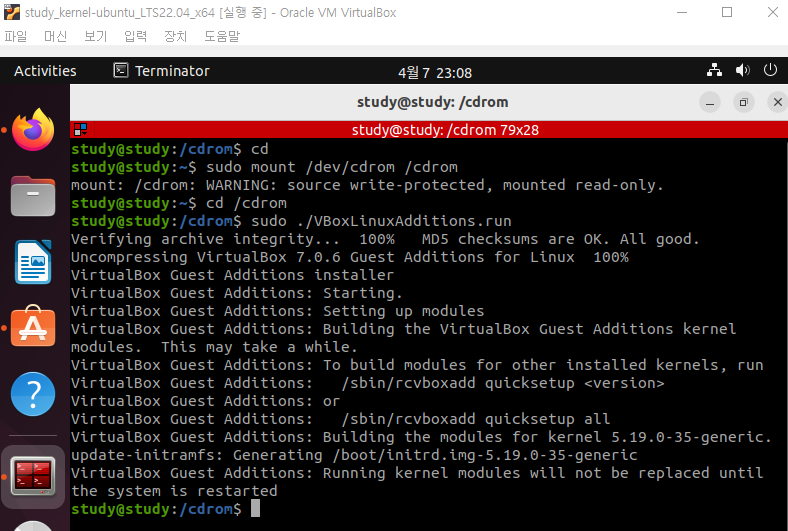Maximize the VirtualBox window
Image resolution: width=788 pixels, height=531 pixels.
727,12
